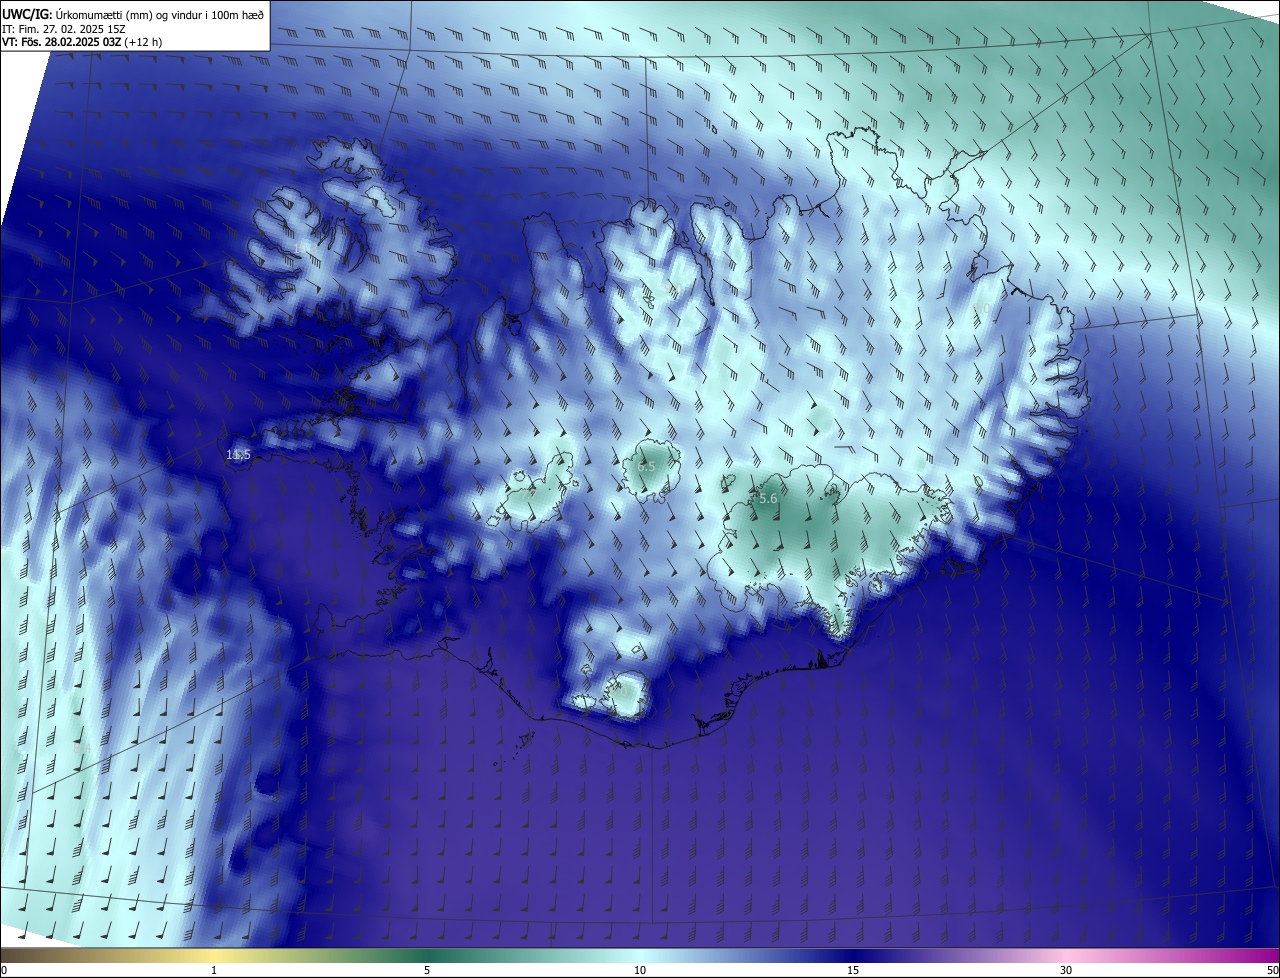Image resolution: width=1280 pixels, height=978 pixels.
Task: Click the colorbar tick label '5'
Action: 427,970
